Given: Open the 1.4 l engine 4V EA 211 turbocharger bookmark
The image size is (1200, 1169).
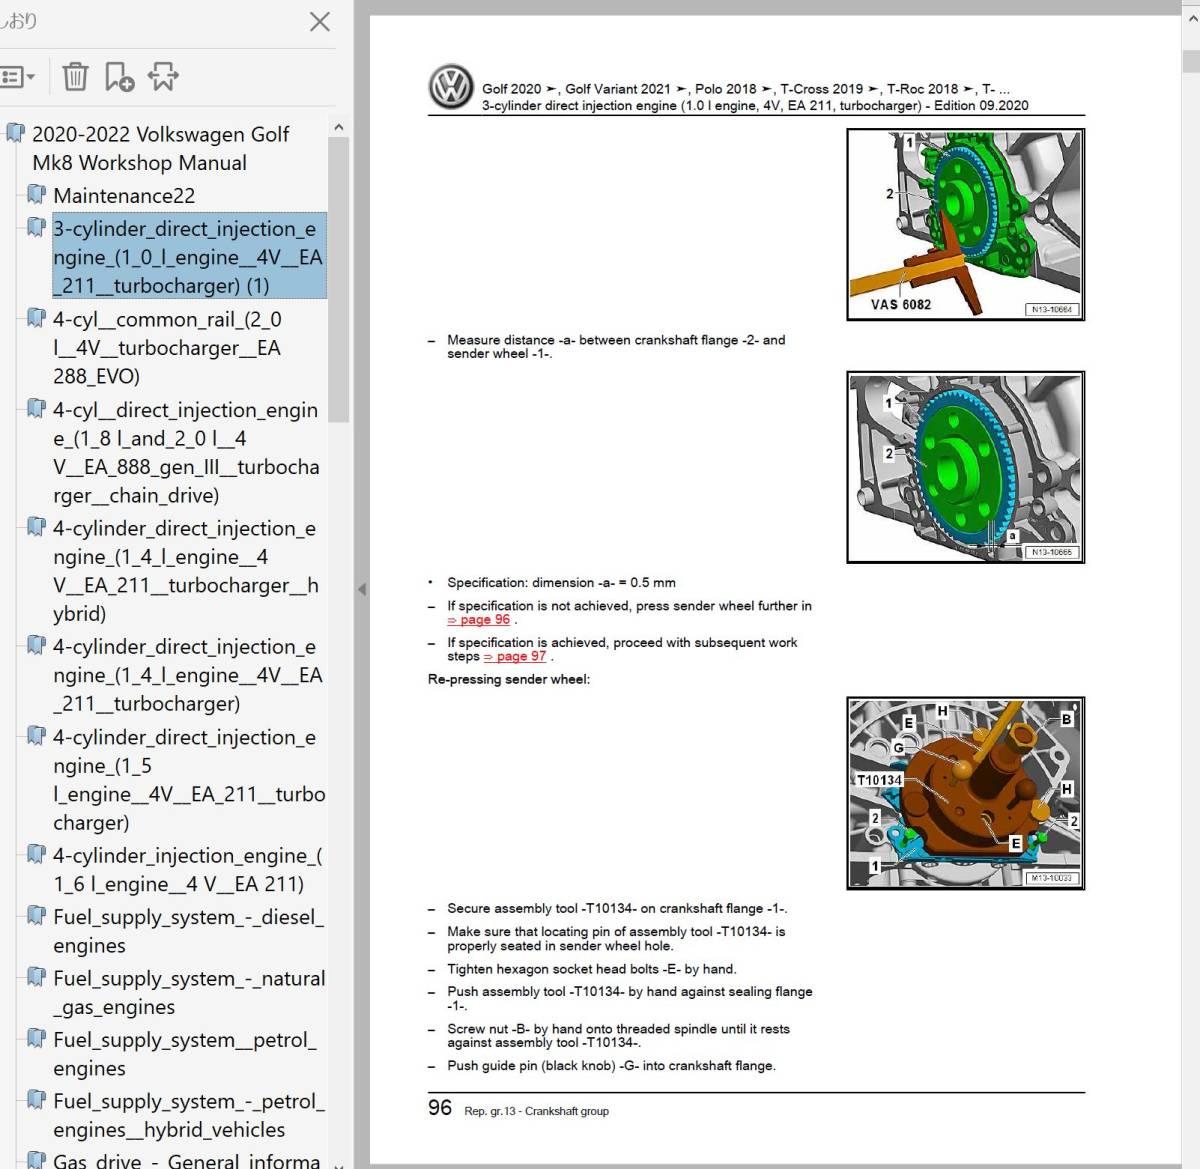Looking at the screenshot, I should click(x=188, y=675).
